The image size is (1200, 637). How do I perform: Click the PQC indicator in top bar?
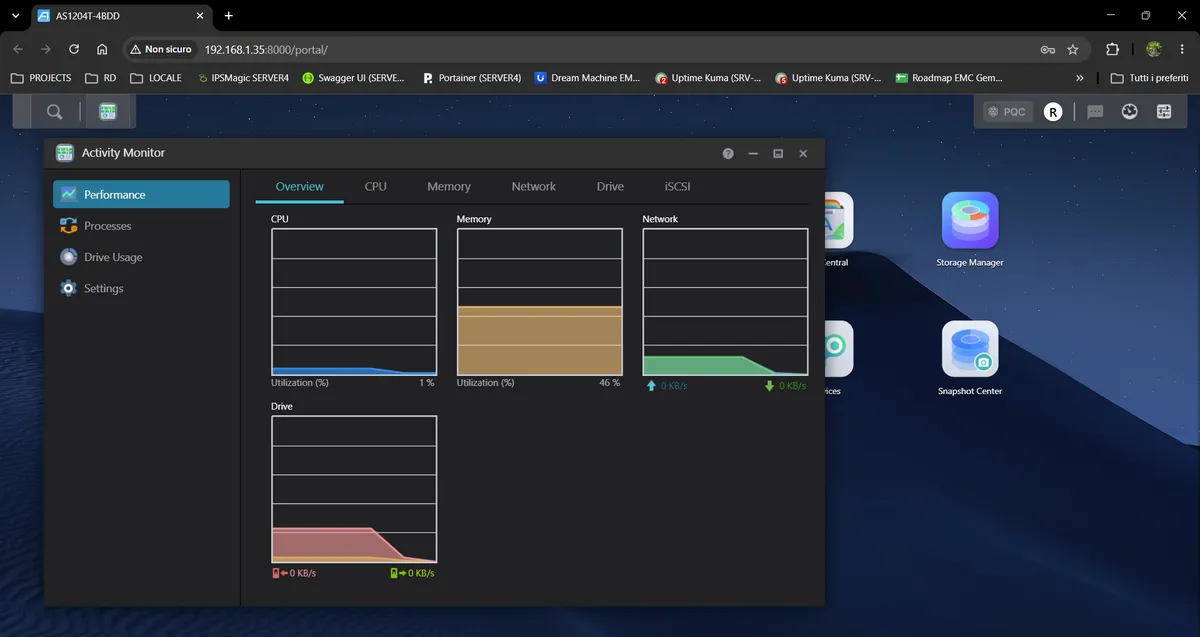[1007, 112]
